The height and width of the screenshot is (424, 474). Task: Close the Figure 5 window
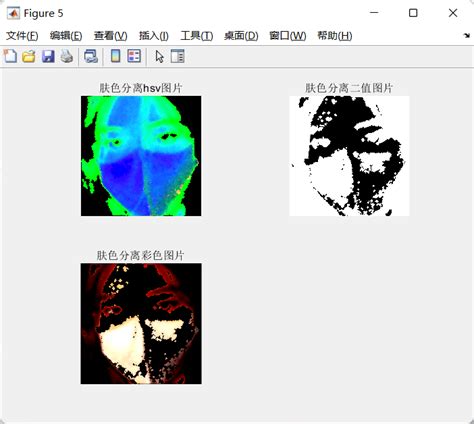coord(453,13)
